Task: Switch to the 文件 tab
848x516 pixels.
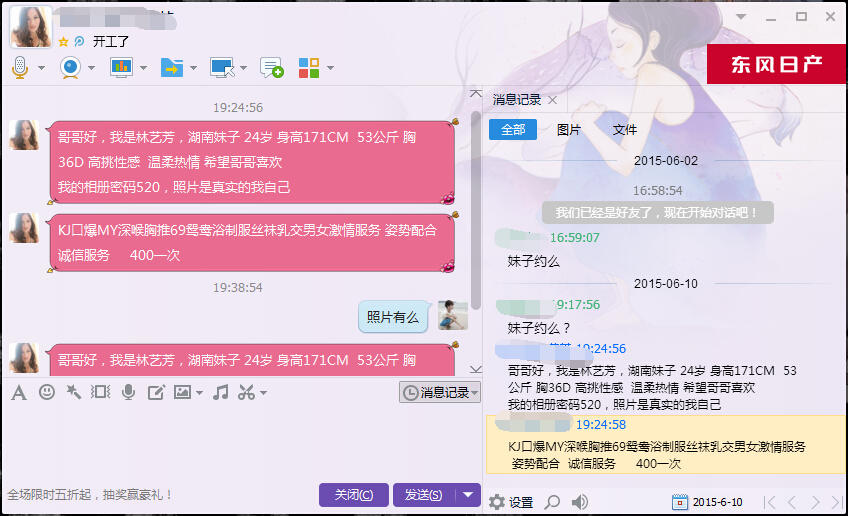Action: point(625,130)
